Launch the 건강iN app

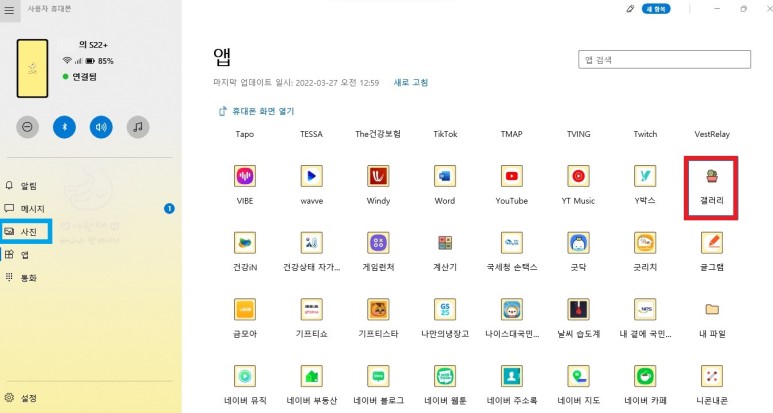(x=245, y=242)
